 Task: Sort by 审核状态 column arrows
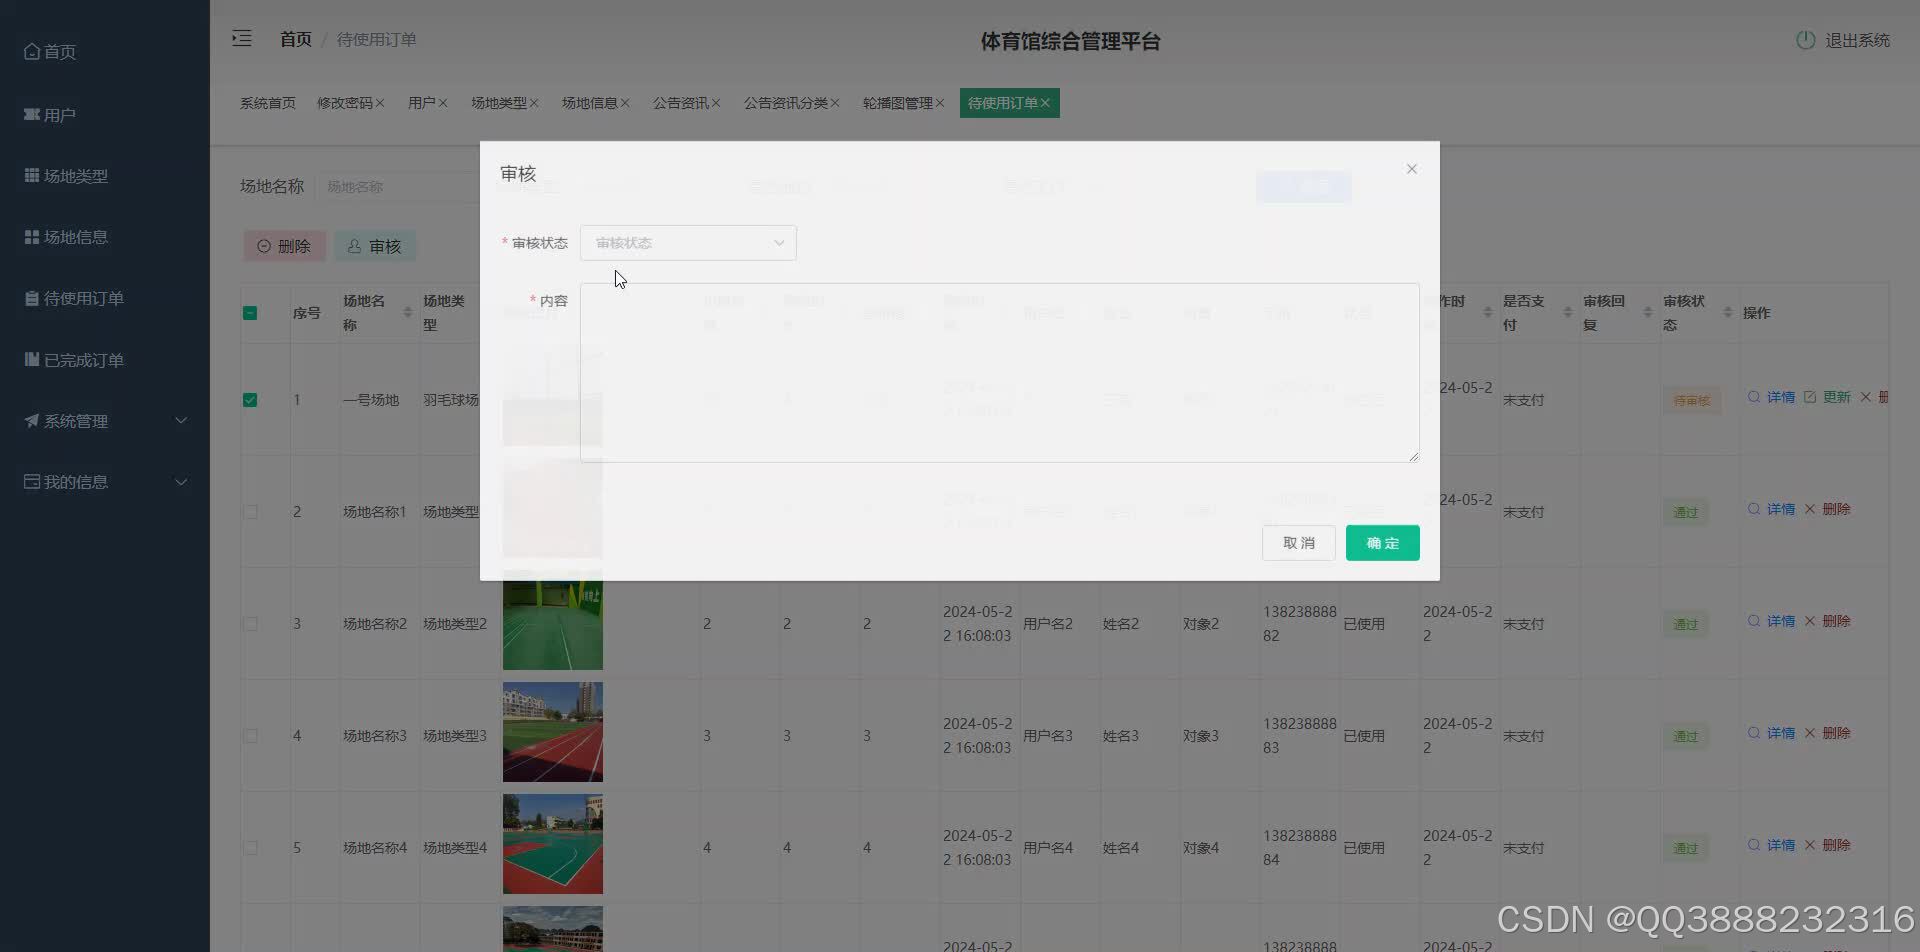(x=1727, y=313)
